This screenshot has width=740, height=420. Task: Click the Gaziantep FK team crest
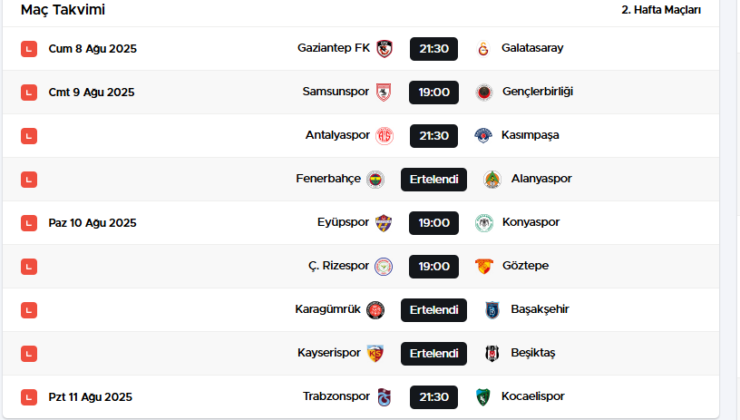click(385, 49)
